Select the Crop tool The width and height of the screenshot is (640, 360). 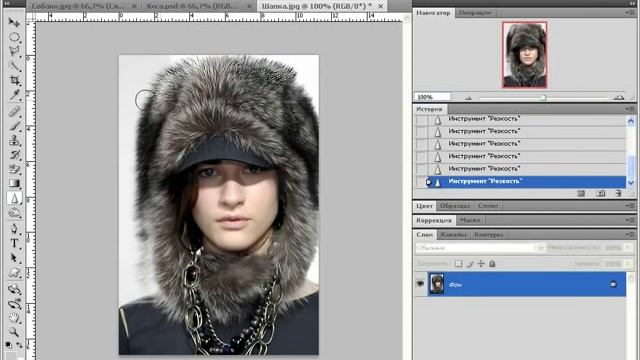(x=14, y=80)
